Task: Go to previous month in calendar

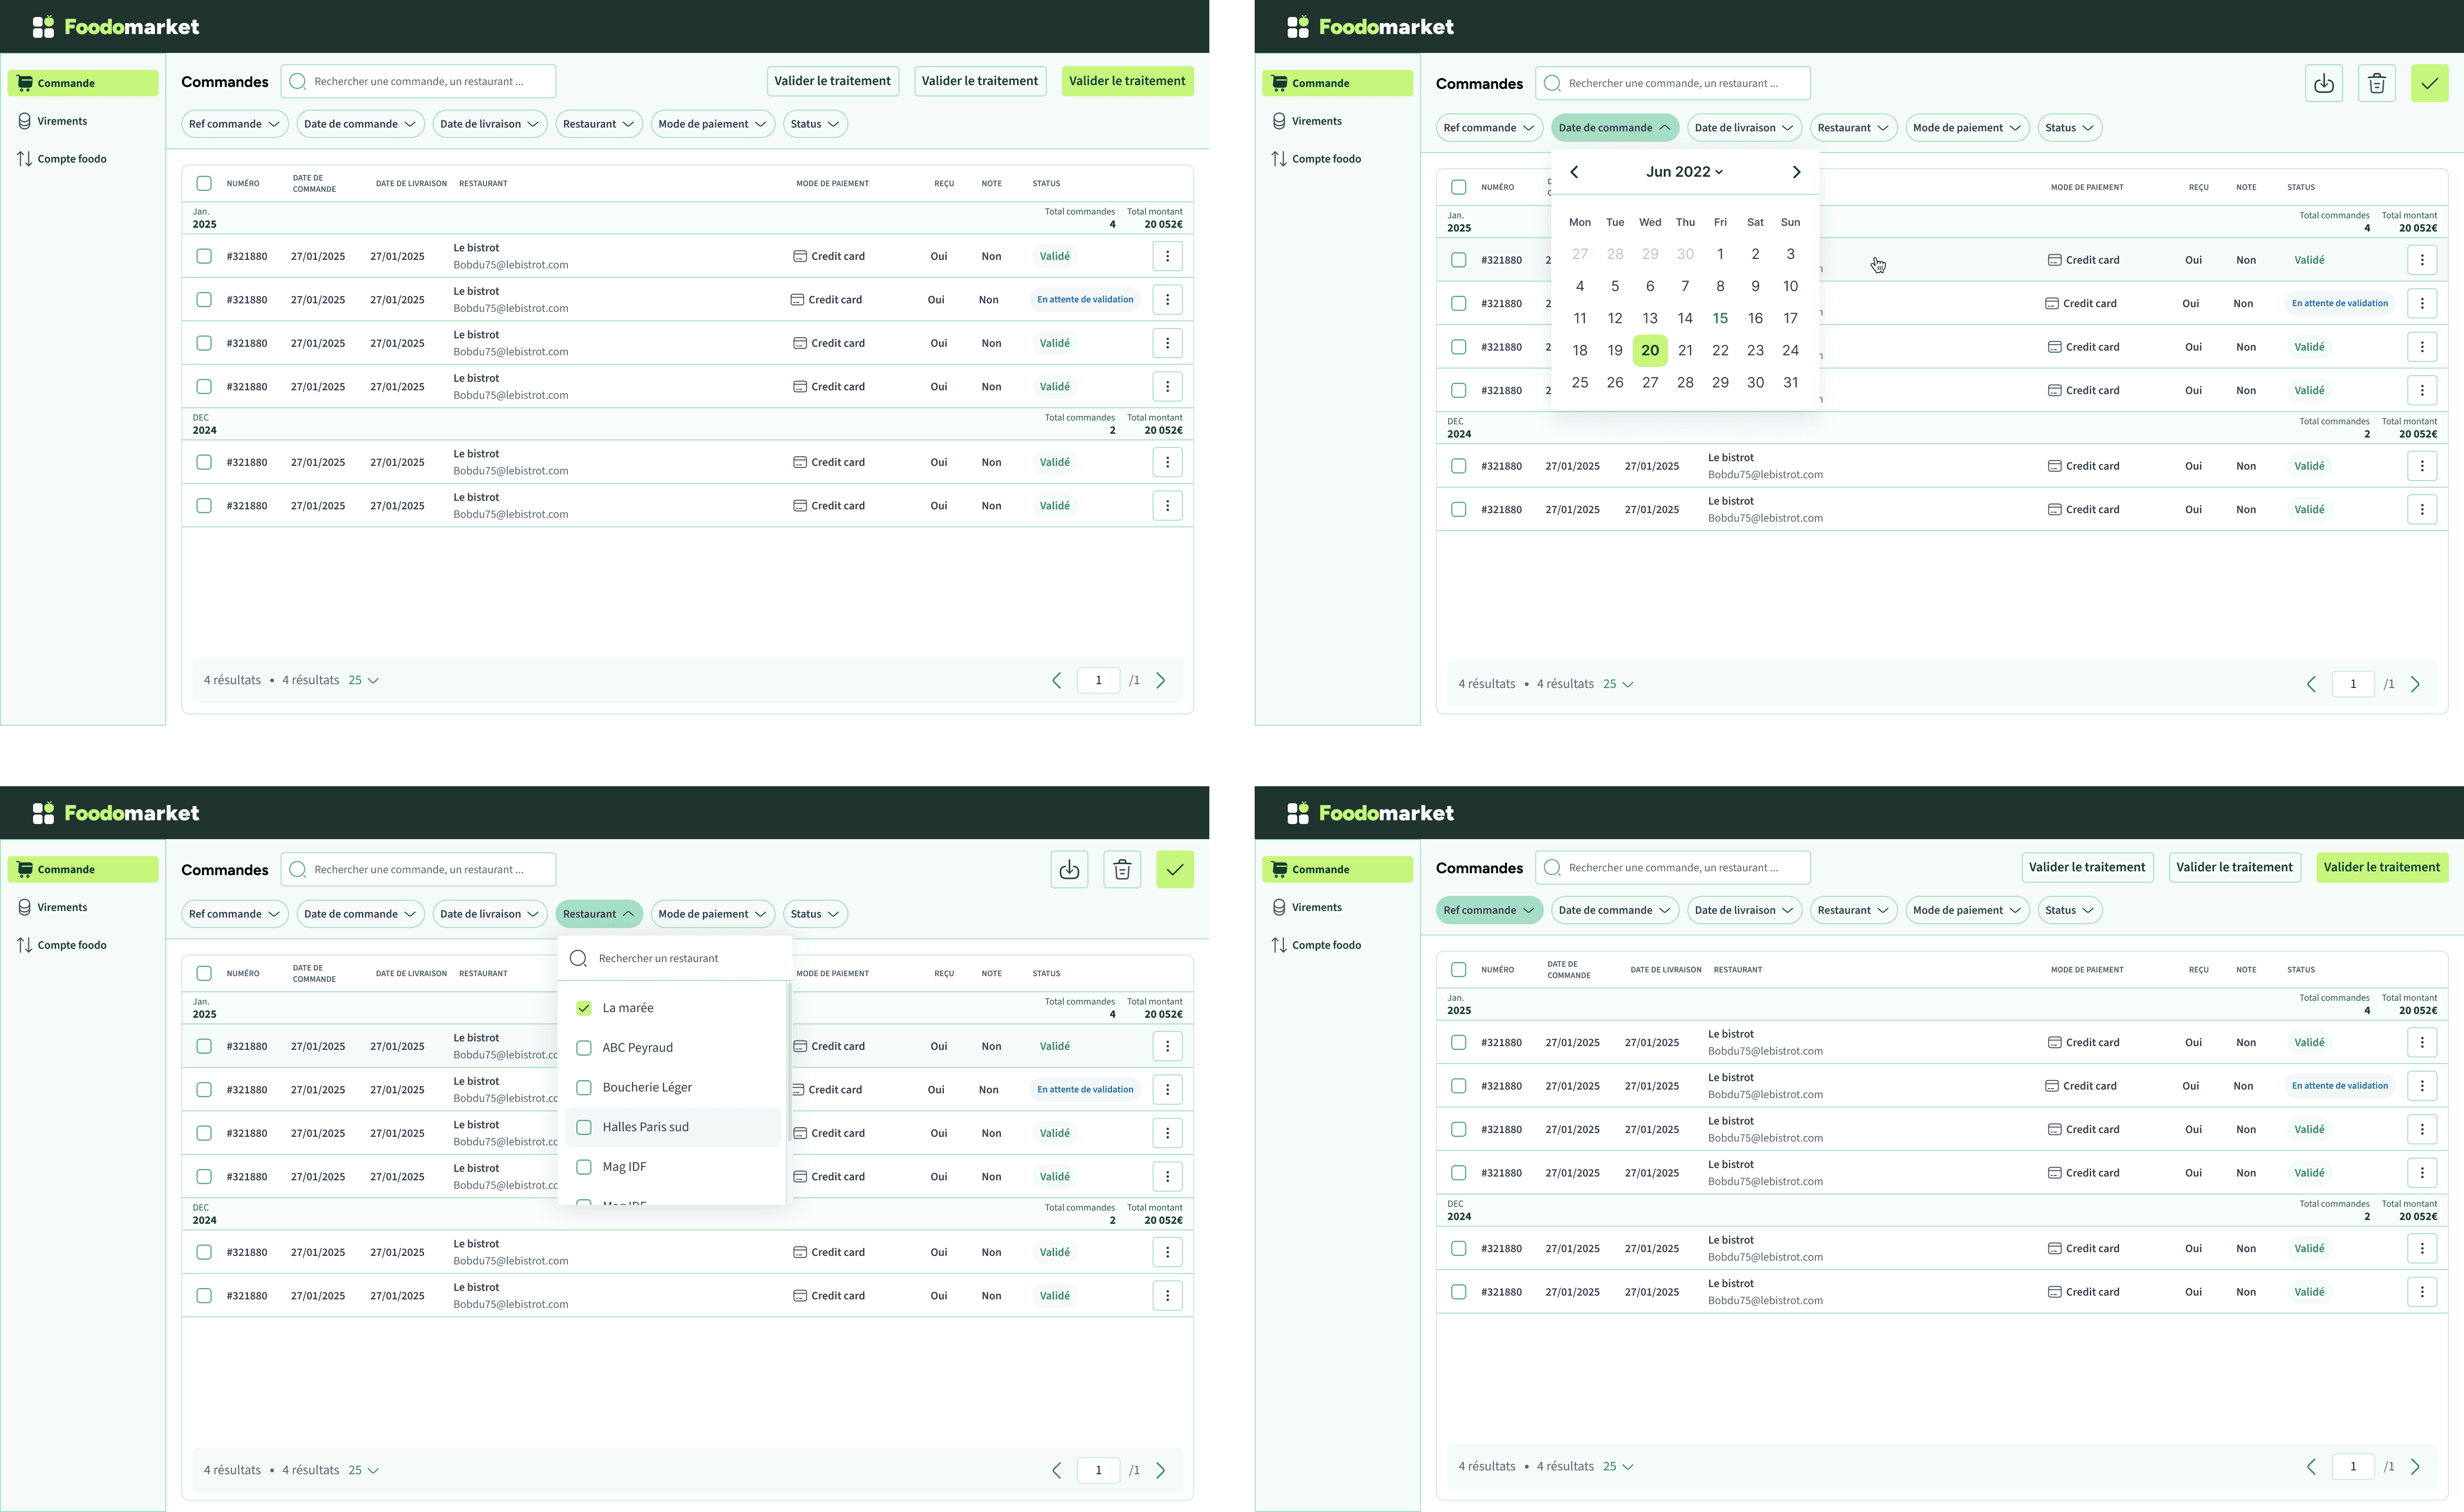Action: point(1574,172)
